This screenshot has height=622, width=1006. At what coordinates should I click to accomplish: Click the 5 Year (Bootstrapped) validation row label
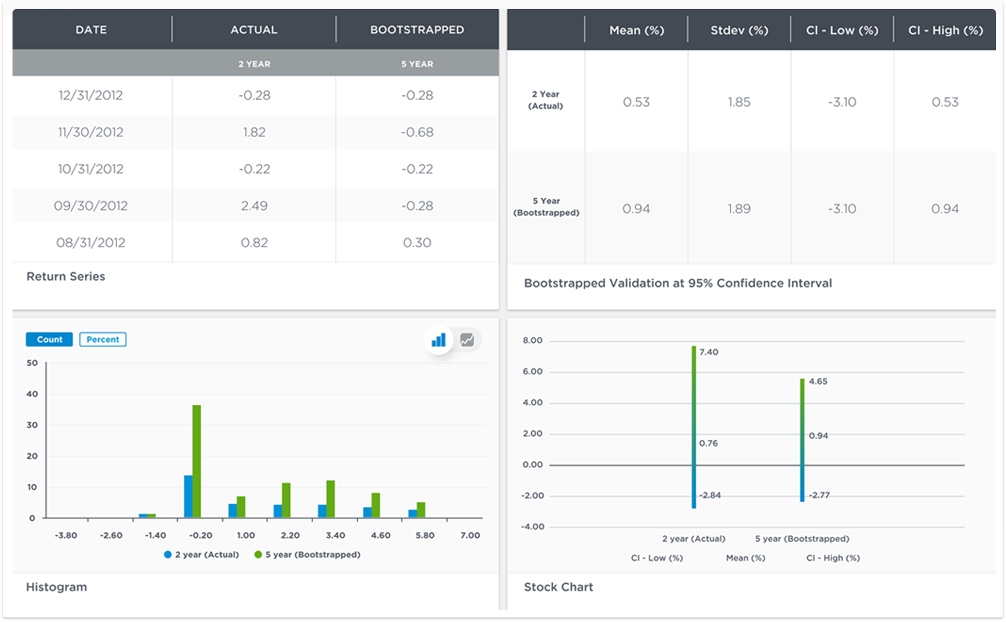pyautogui.click(x=546, y=207)
